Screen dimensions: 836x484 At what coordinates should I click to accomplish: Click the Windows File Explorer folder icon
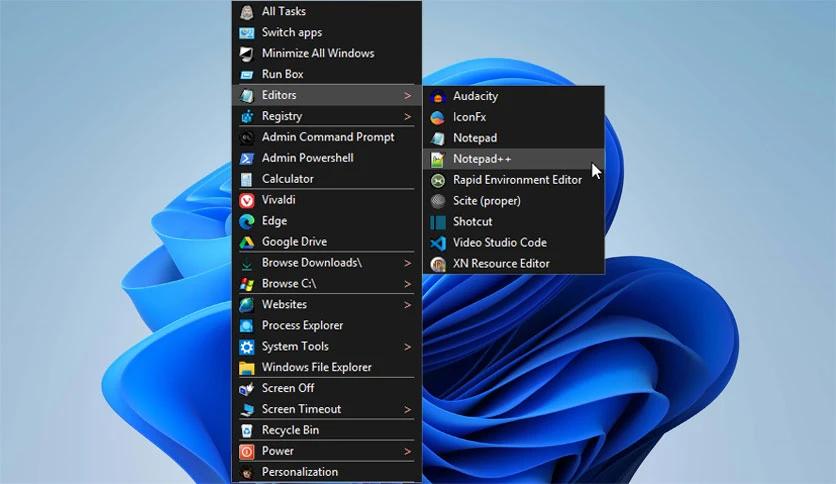[x=246, y=368]
